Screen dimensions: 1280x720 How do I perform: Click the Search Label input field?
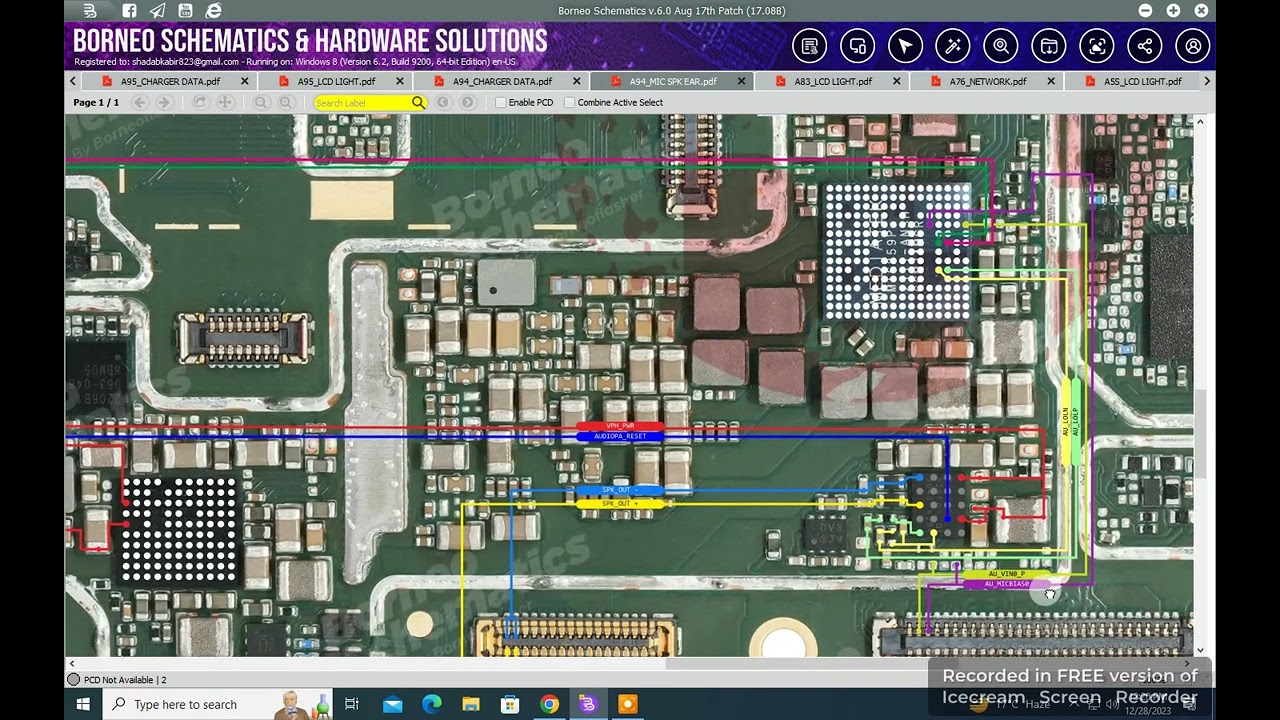362,102
